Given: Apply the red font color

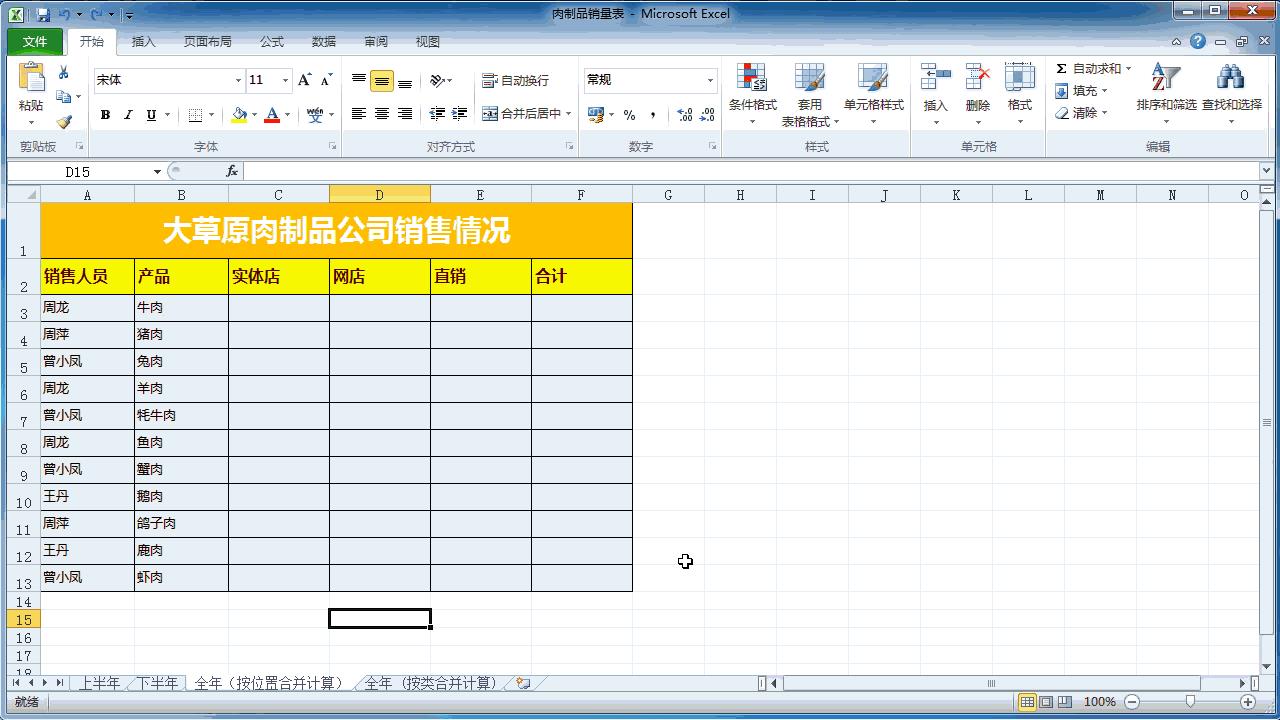Looking at the screenshot, I should (272, 115).
